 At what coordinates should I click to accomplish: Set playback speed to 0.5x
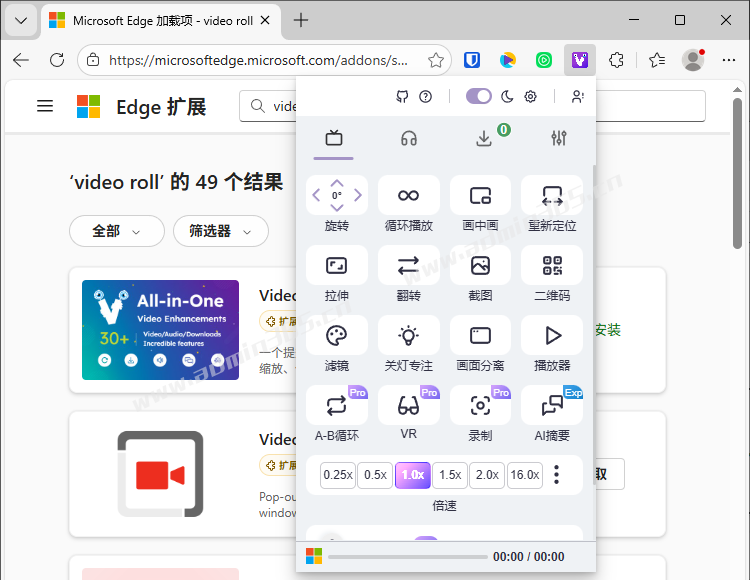click(x=376, y=475)
